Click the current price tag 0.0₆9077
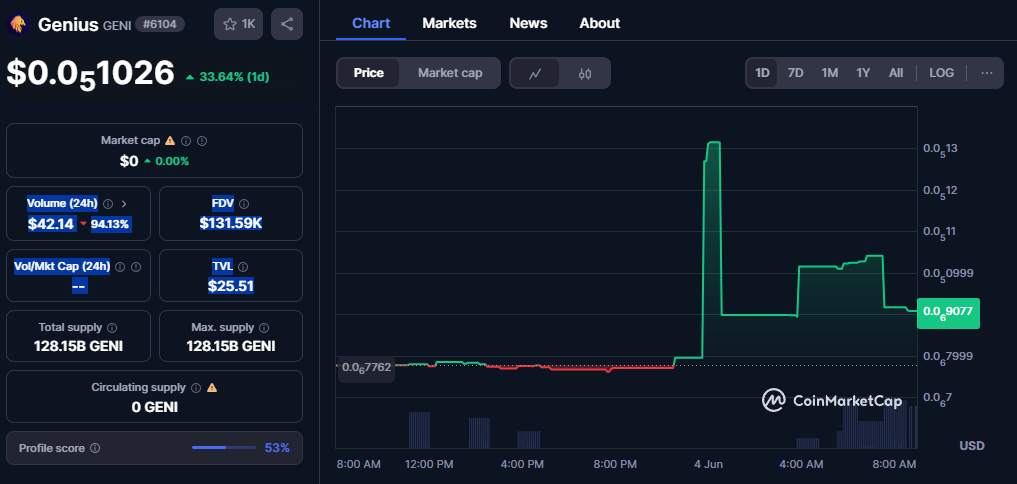Viewport: 1017px width, 484px height. (948, 311)
